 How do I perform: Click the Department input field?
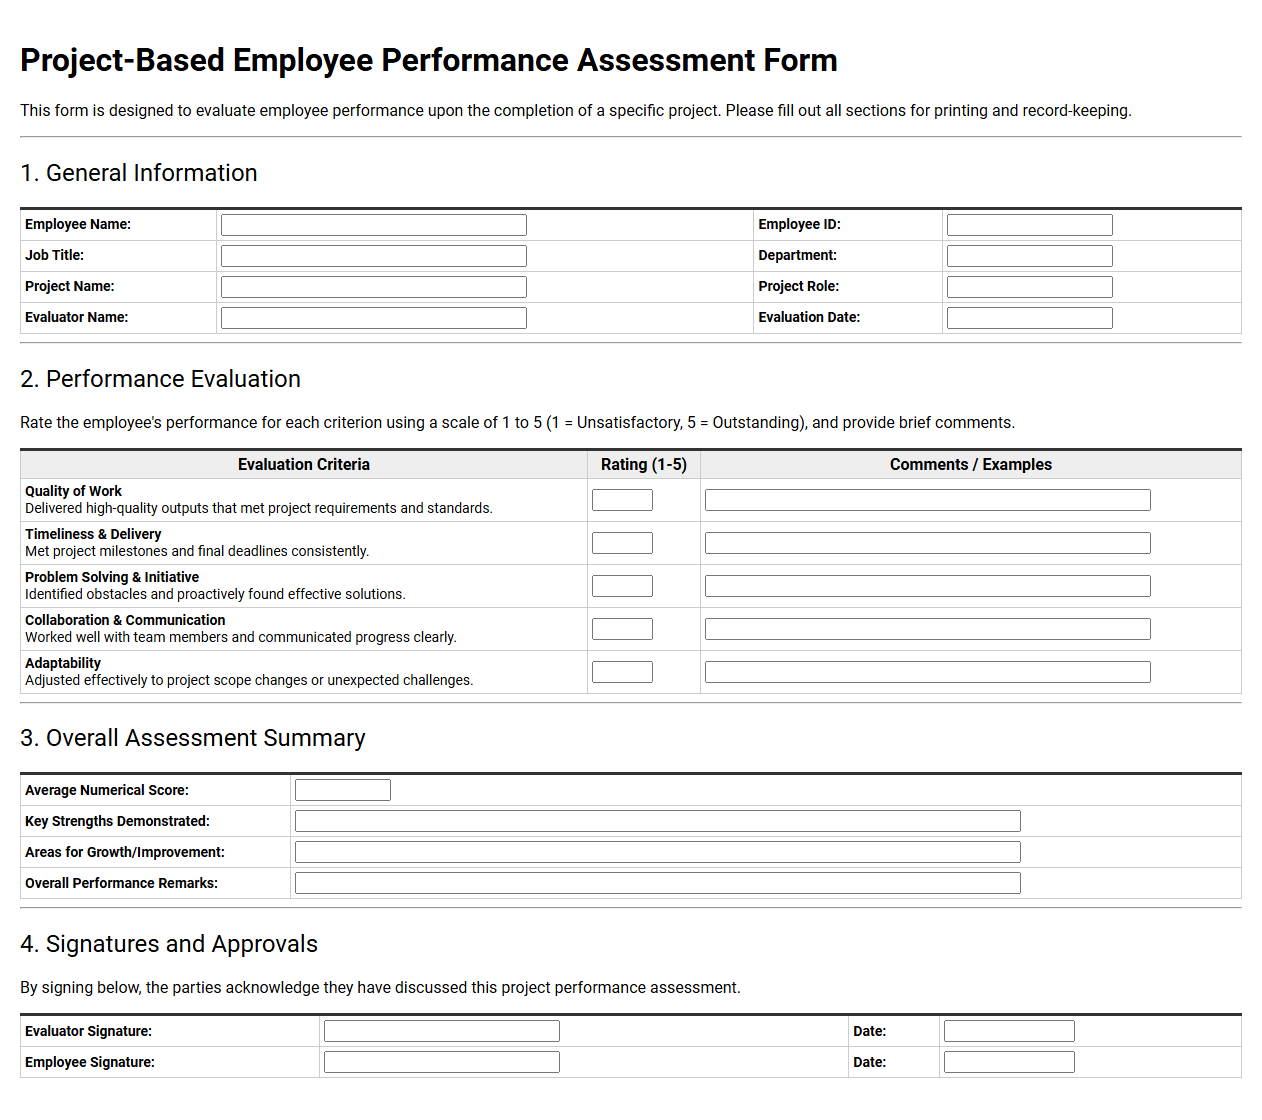pyautogui.click(x=1029, y=256)
